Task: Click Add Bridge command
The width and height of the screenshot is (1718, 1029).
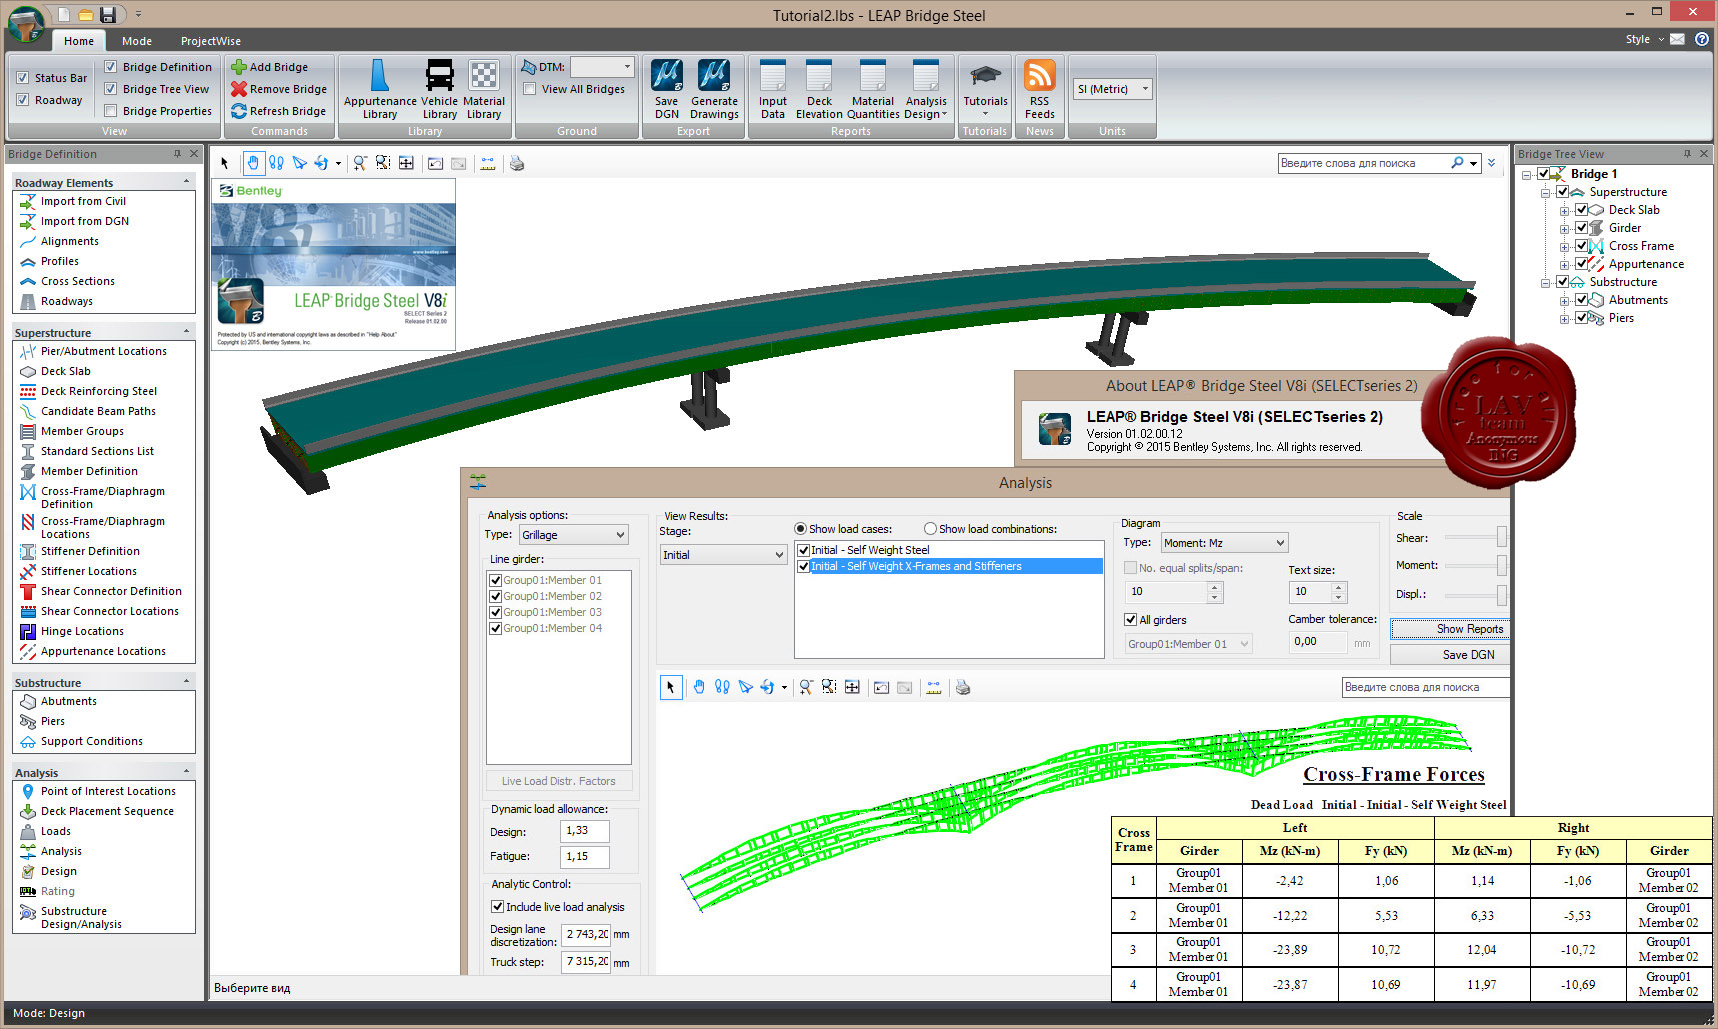Action: pyautogui.click(x=269, y=67)
